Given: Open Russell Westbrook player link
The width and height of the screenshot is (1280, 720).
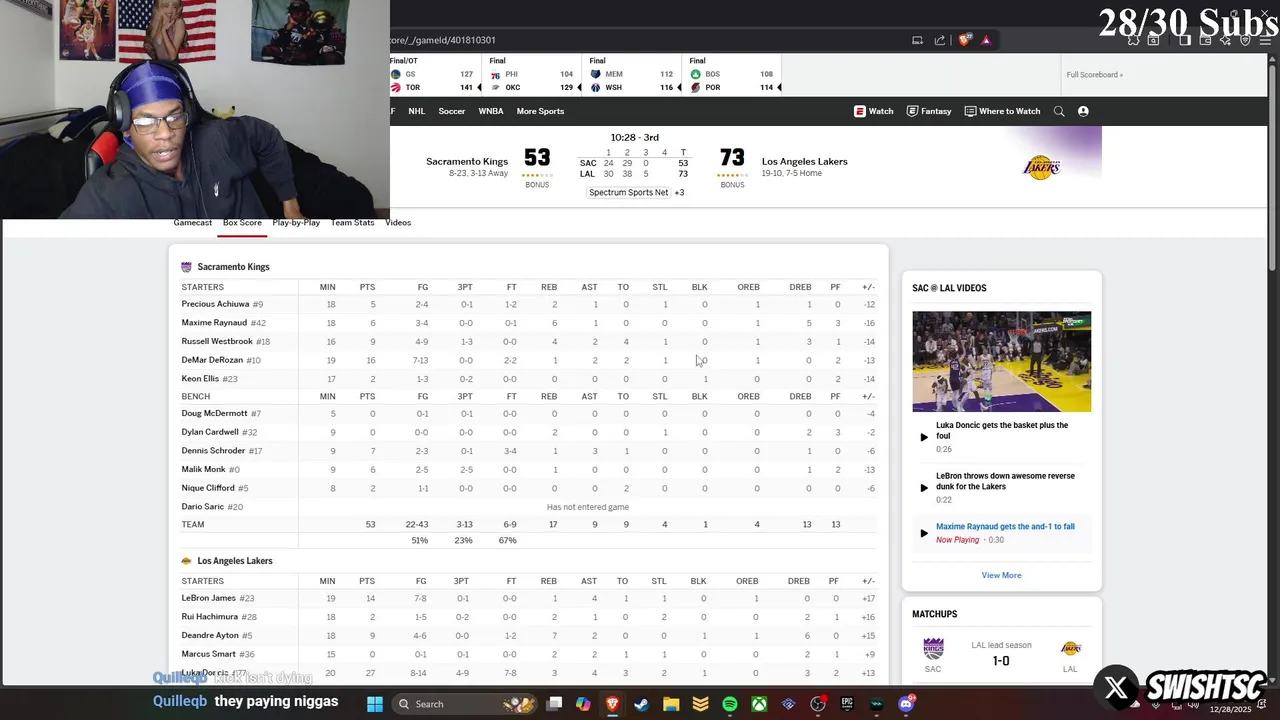Looking at the screenshot, I should click(217, 341).
